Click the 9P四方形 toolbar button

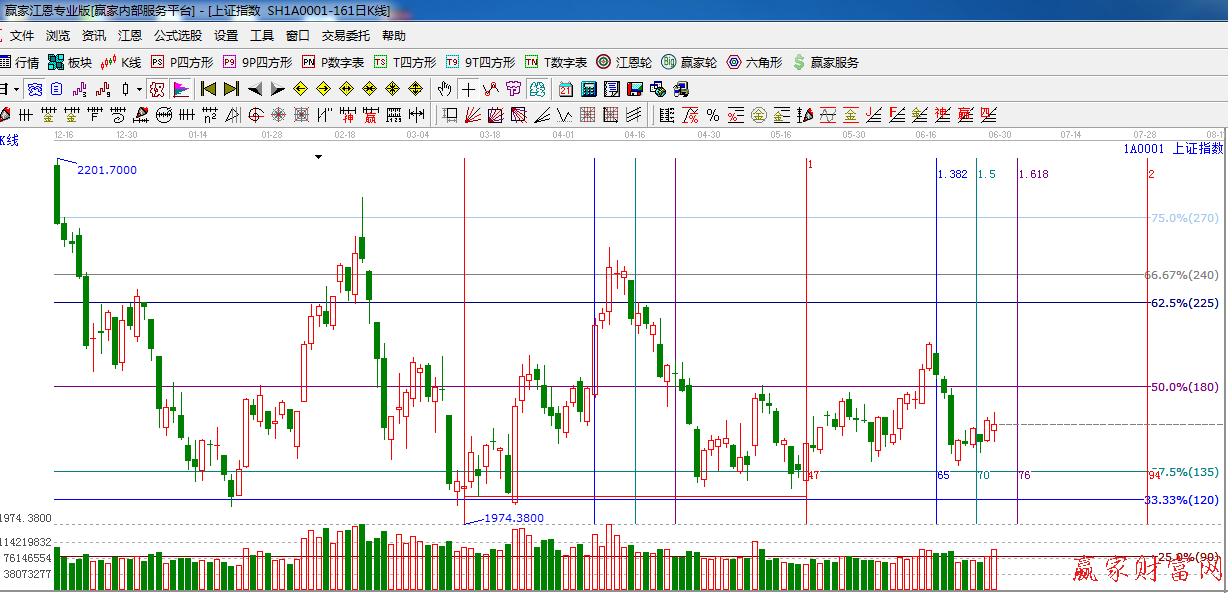click(257, 62)
